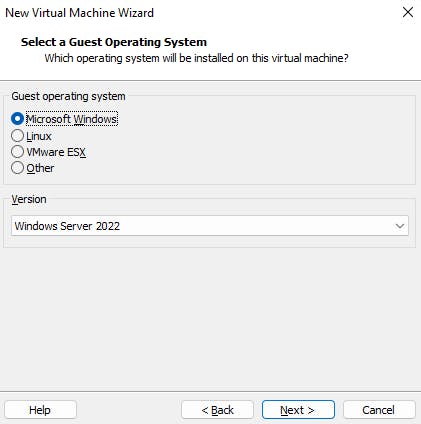The image size is (421, 424).
Task: Choose Linux as guest operating system
Action: point(17,136)
